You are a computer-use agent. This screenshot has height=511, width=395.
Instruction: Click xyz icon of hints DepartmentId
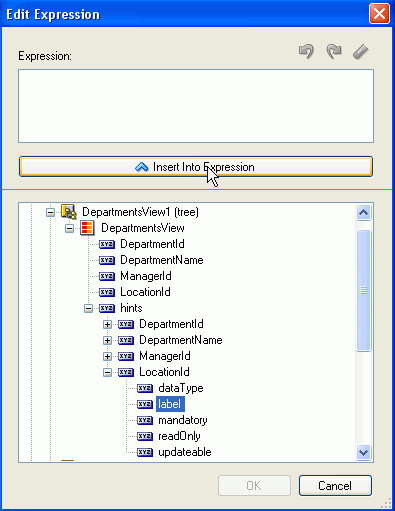126,324
